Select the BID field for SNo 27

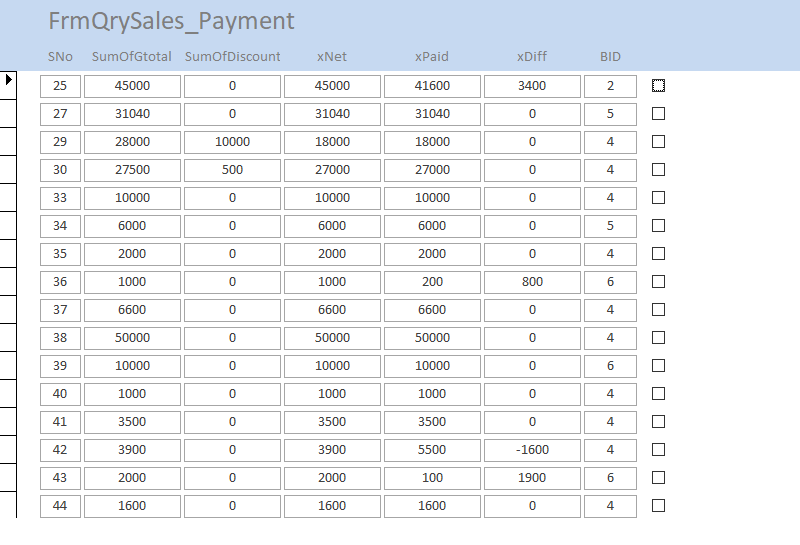pyautogui.click(x=610, y=114)
